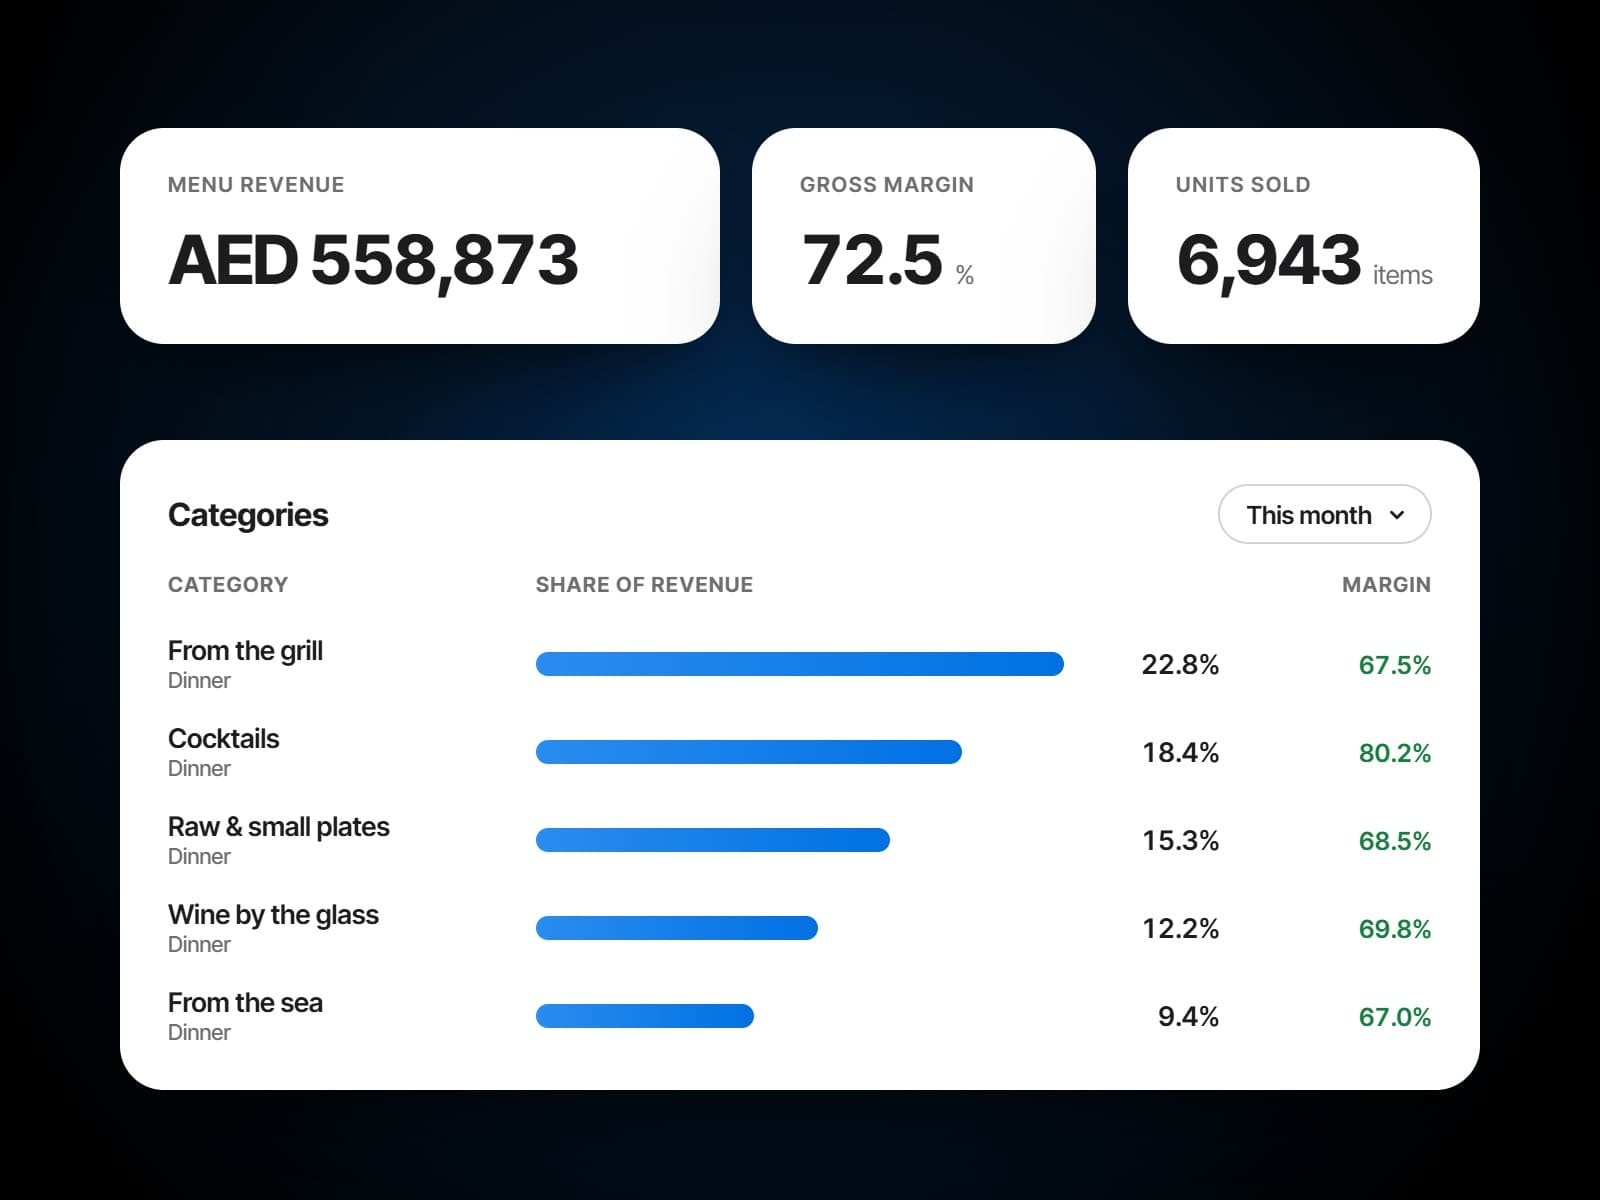
Task: Click the 72.5 gross margin value
Action: tap(872, 260)
